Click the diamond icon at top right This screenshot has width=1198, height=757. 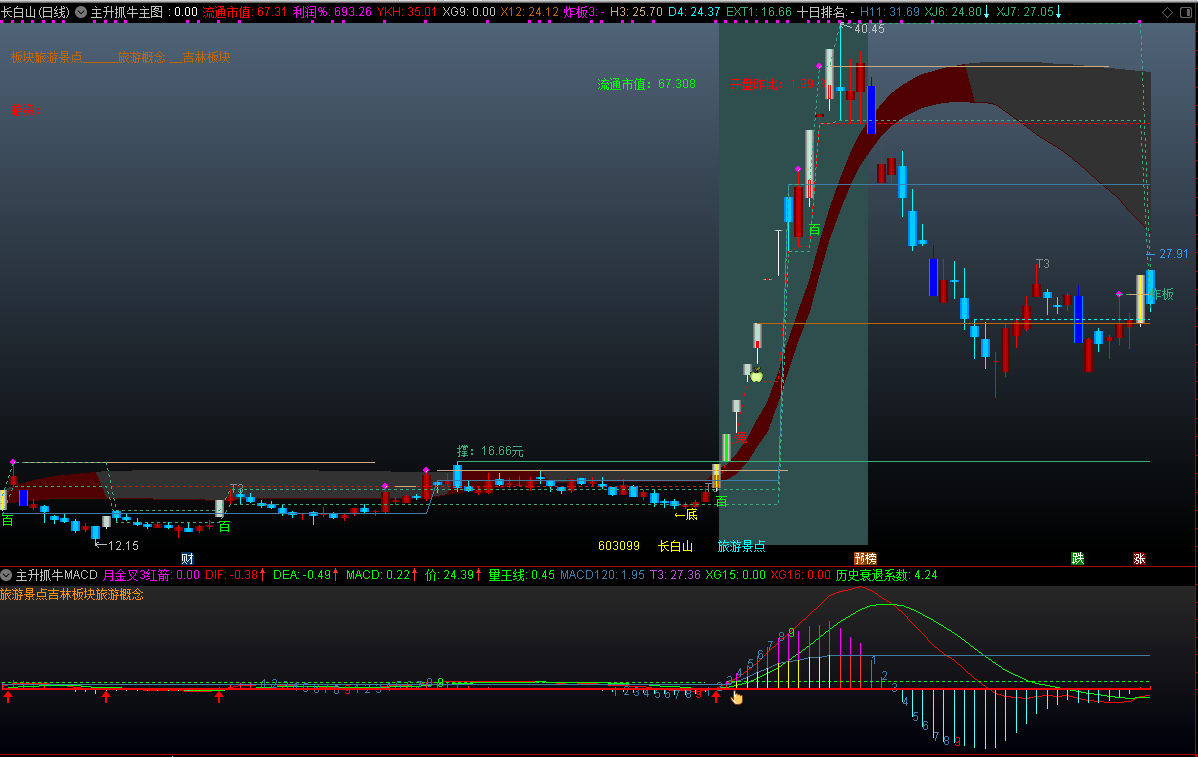(x=1167, y=12)
